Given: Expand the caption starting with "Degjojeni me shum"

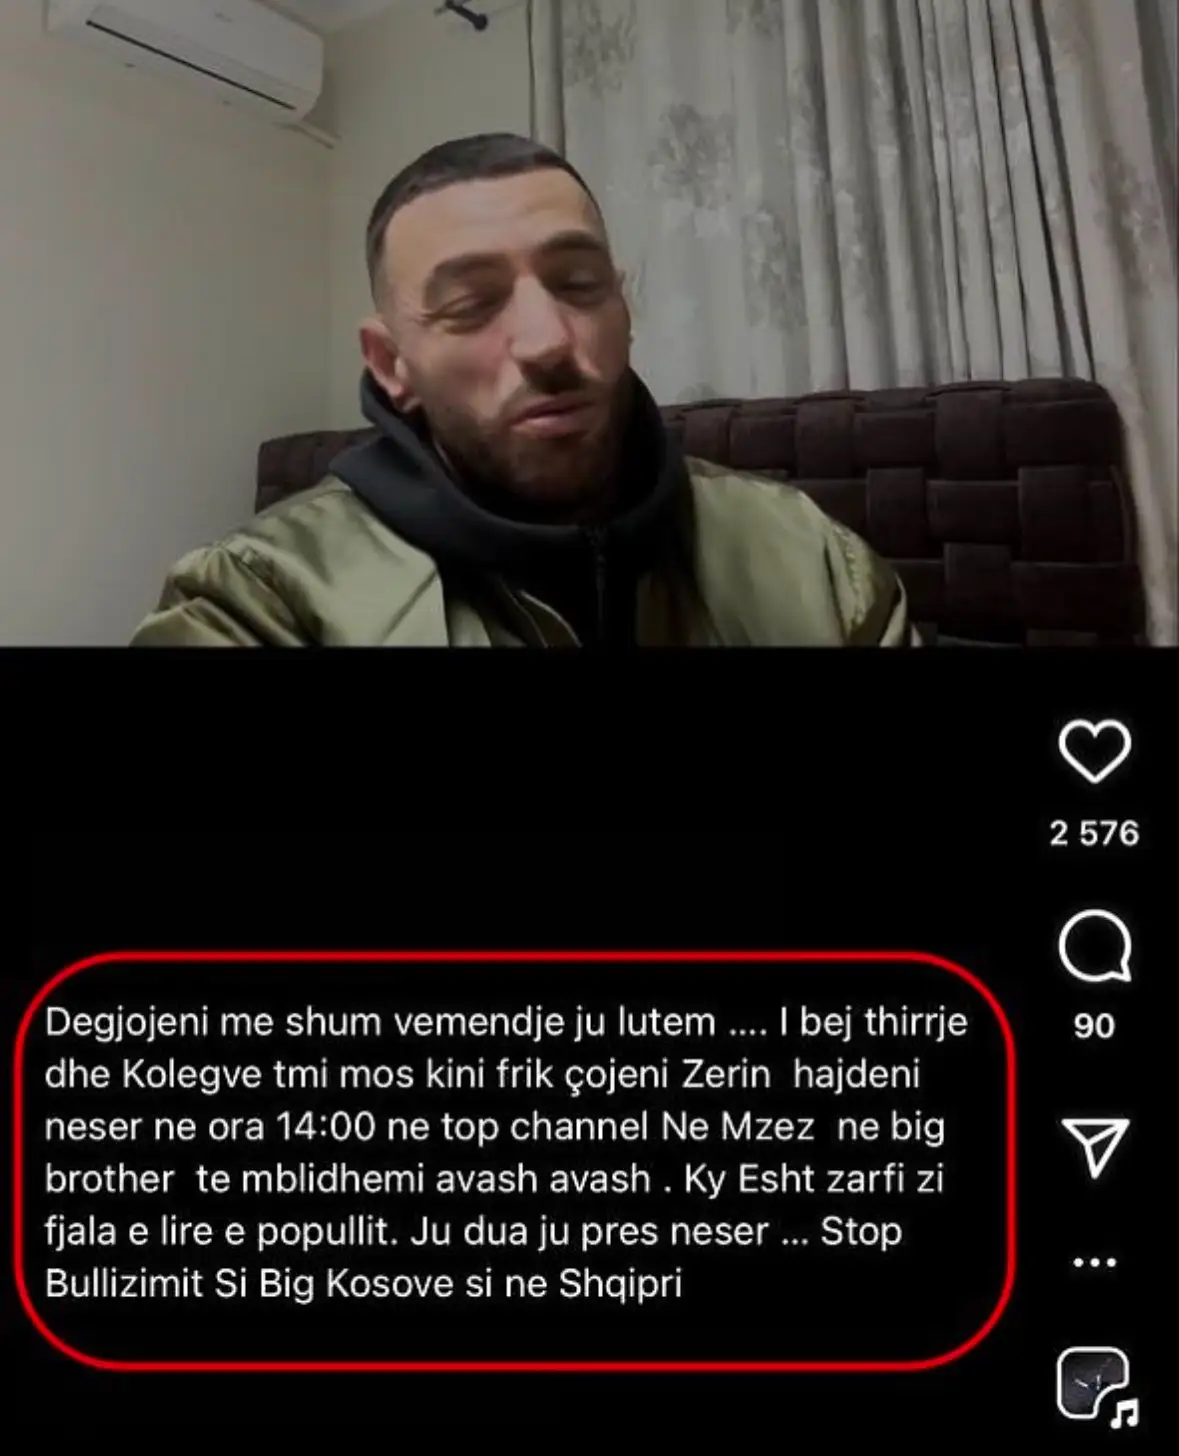Looking at the screenshot, I should [507, 1153].
